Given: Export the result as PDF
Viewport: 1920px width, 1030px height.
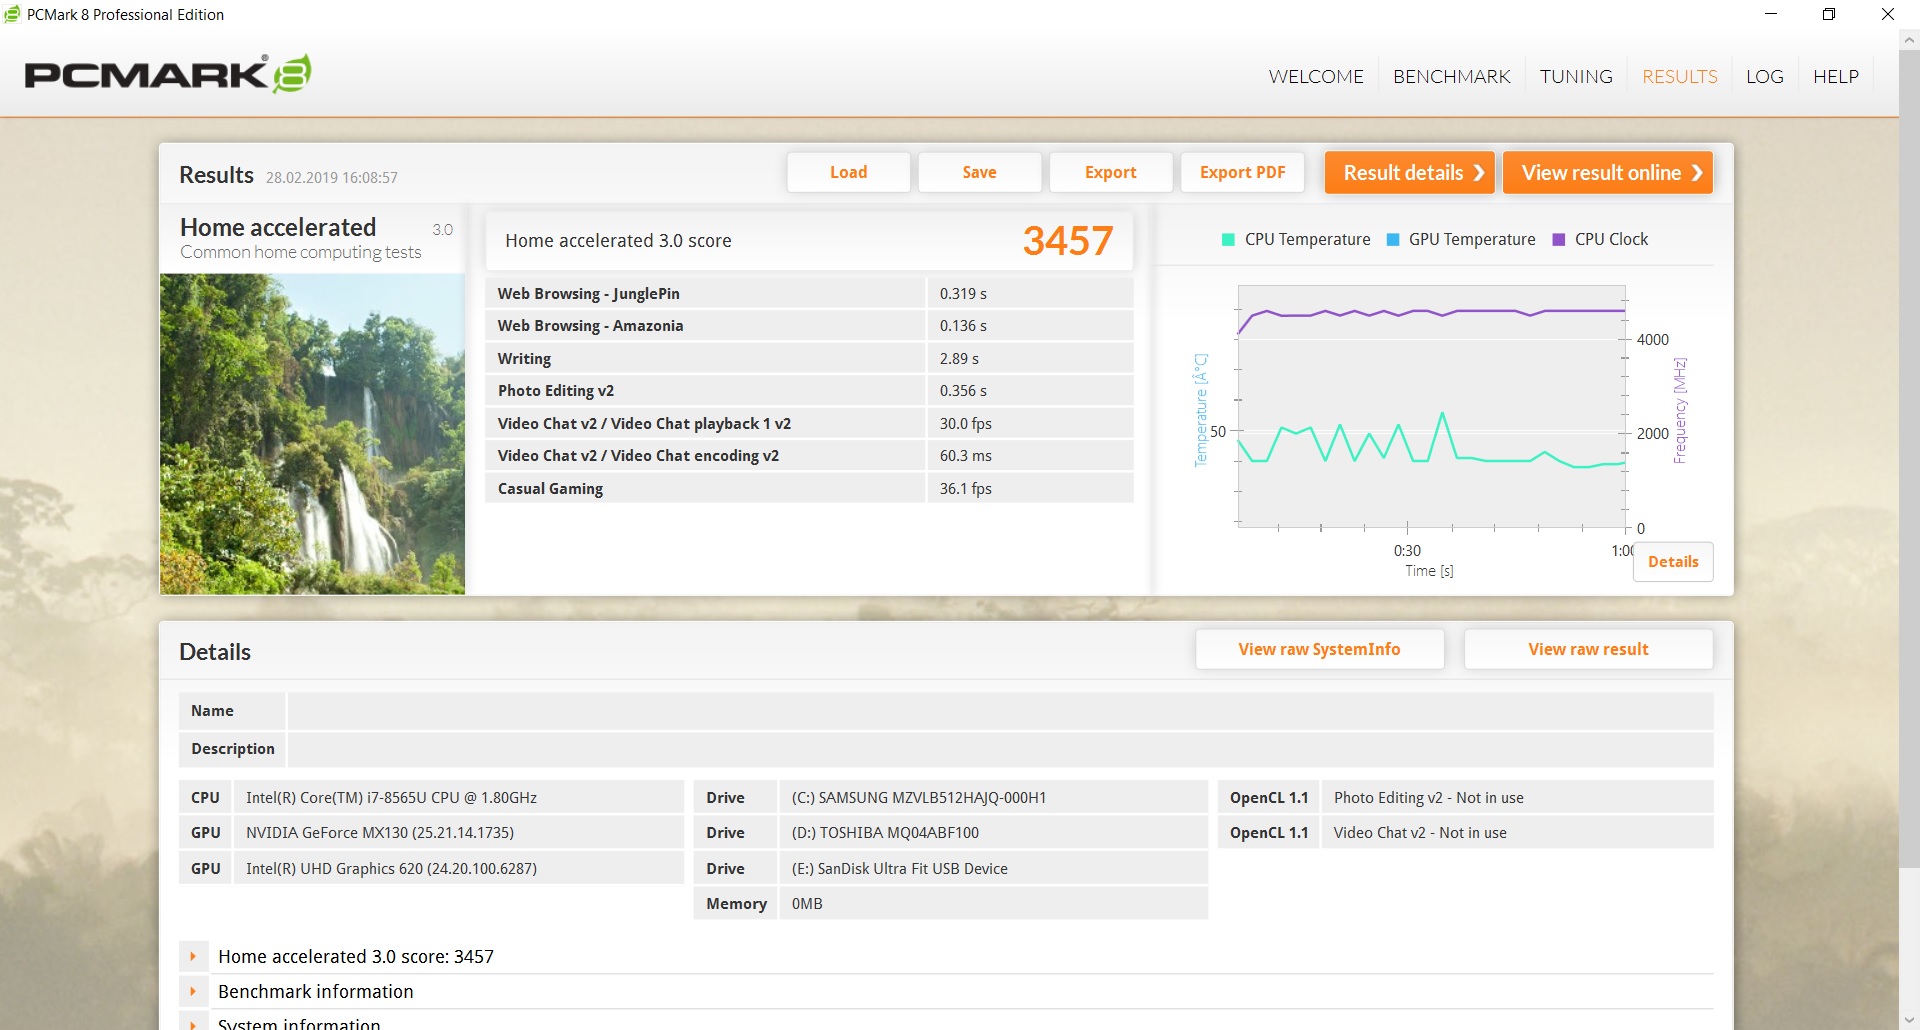Looking at the screenshot, I should 1242,172.
